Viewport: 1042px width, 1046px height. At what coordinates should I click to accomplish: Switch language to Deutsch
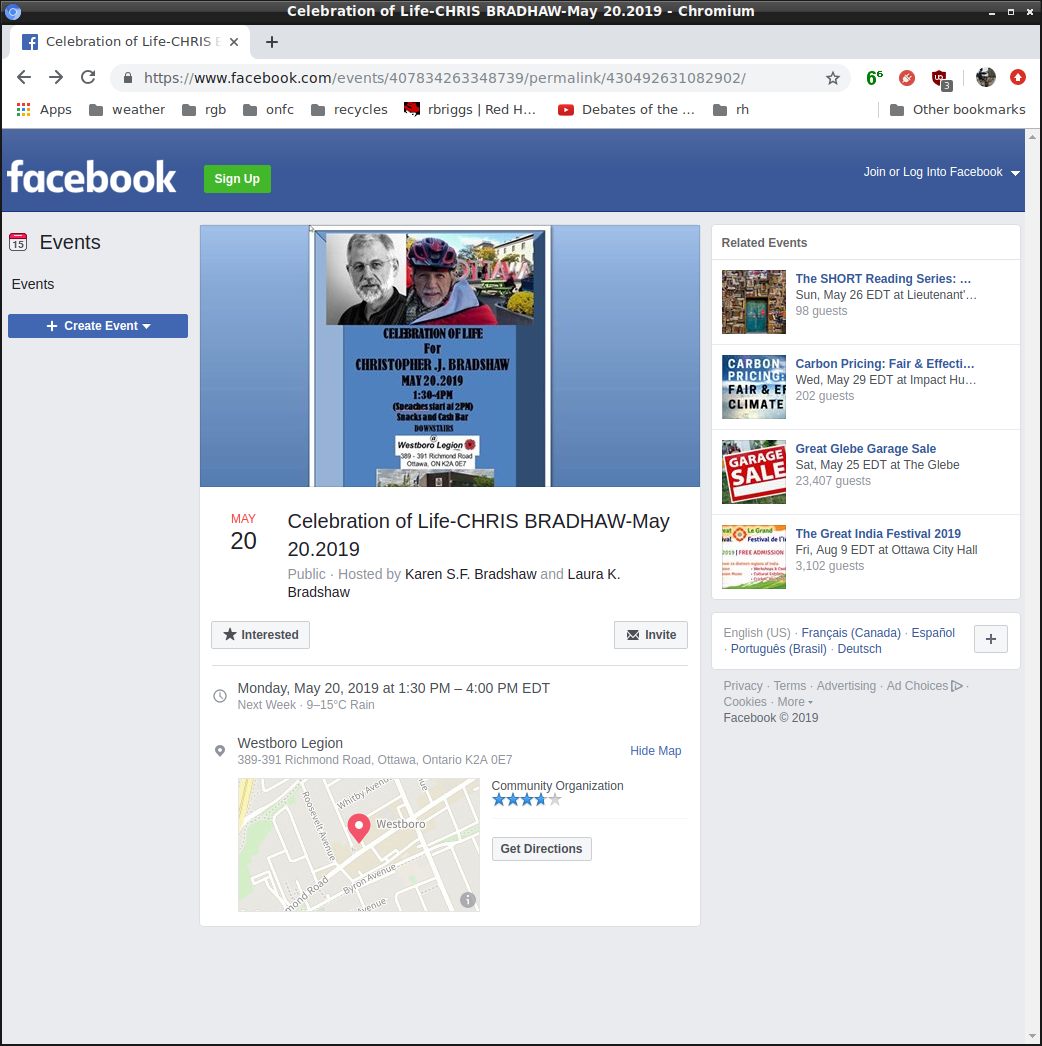point(859,648)
